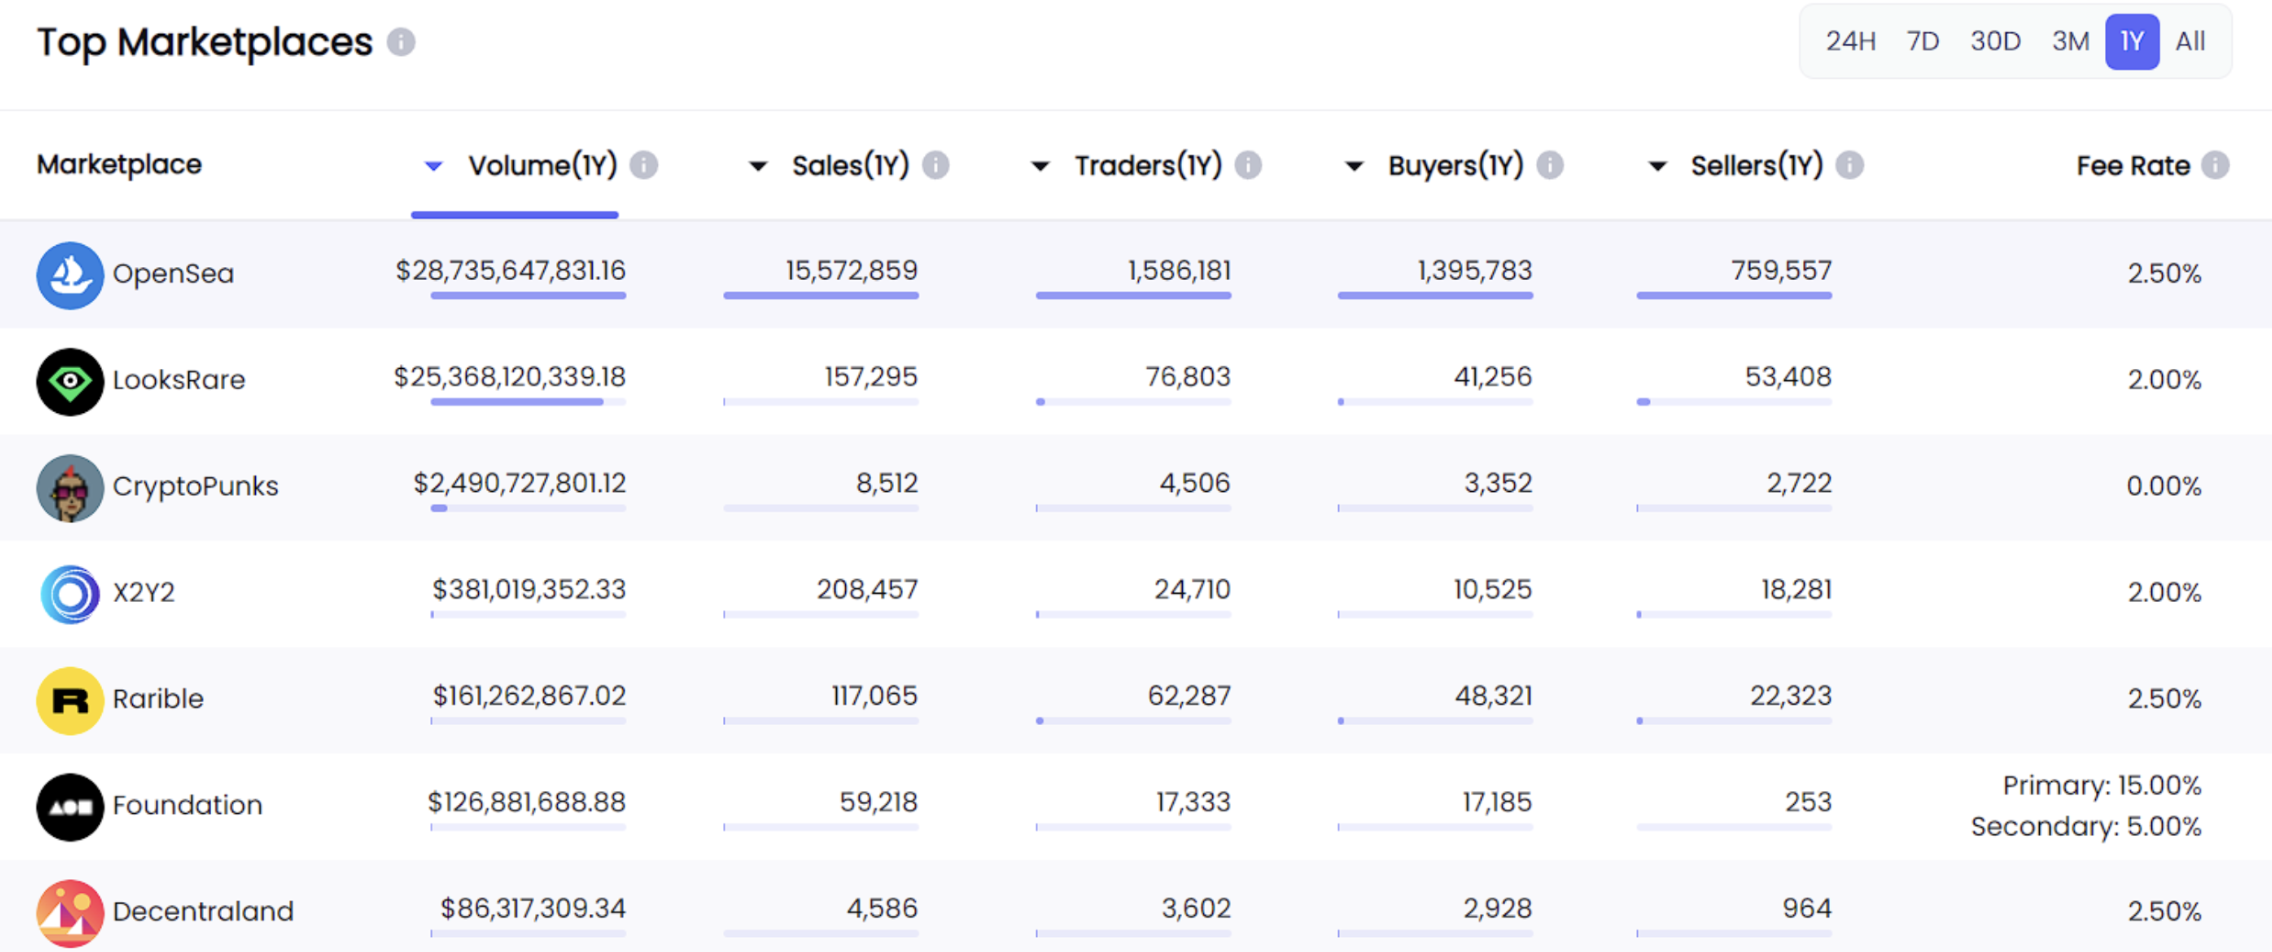This screenshot has height=952, width=2272.
Task: Open the Foundation marketplace link
Action: 187,805
